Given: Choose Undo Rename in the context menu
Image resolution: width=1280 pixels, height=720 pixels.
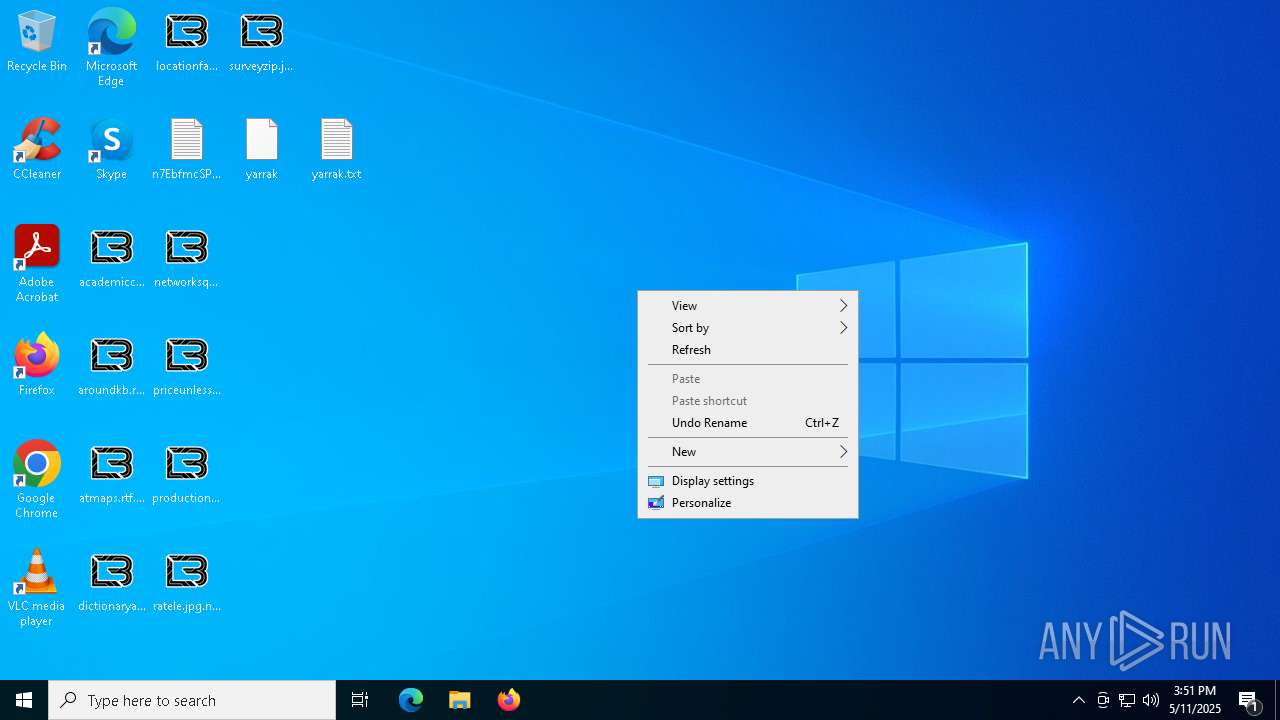Looking at the screenshot, I should (748, 423).
